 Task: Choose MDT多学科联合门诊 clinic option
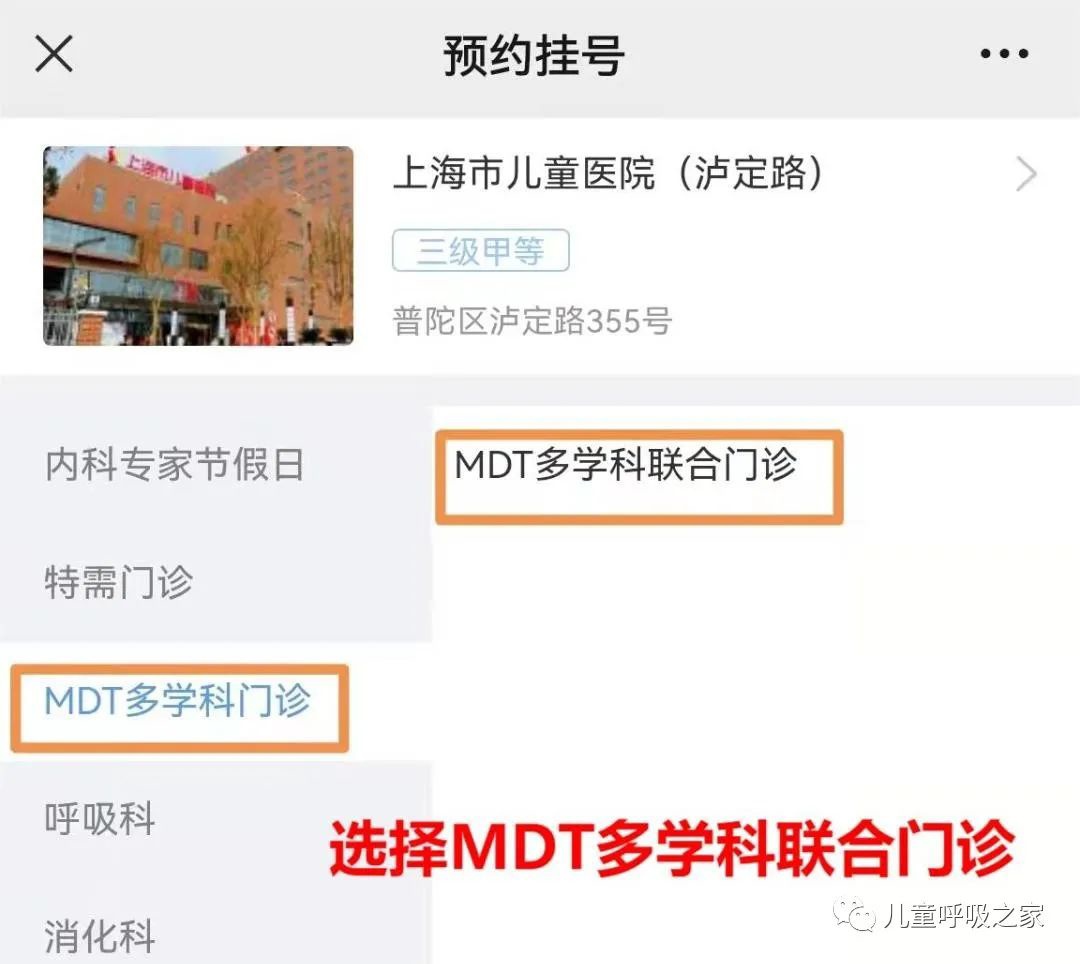pos(639,477)
